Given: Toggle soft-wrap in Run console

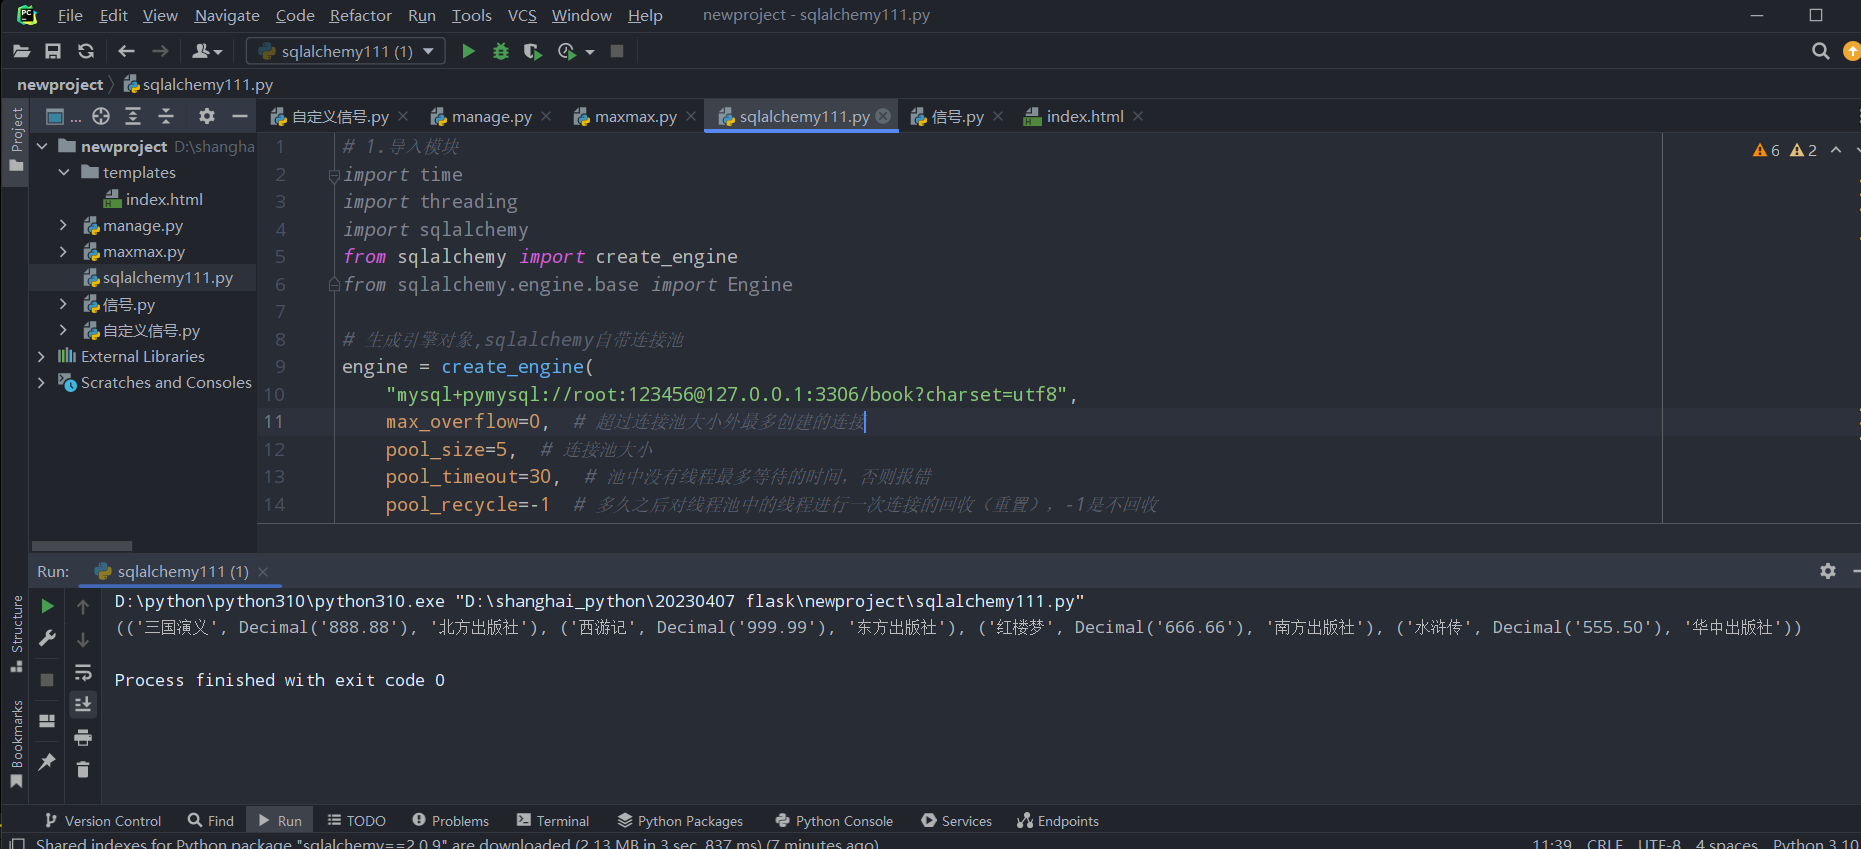Looking at the screenshot, I should 83,672.
